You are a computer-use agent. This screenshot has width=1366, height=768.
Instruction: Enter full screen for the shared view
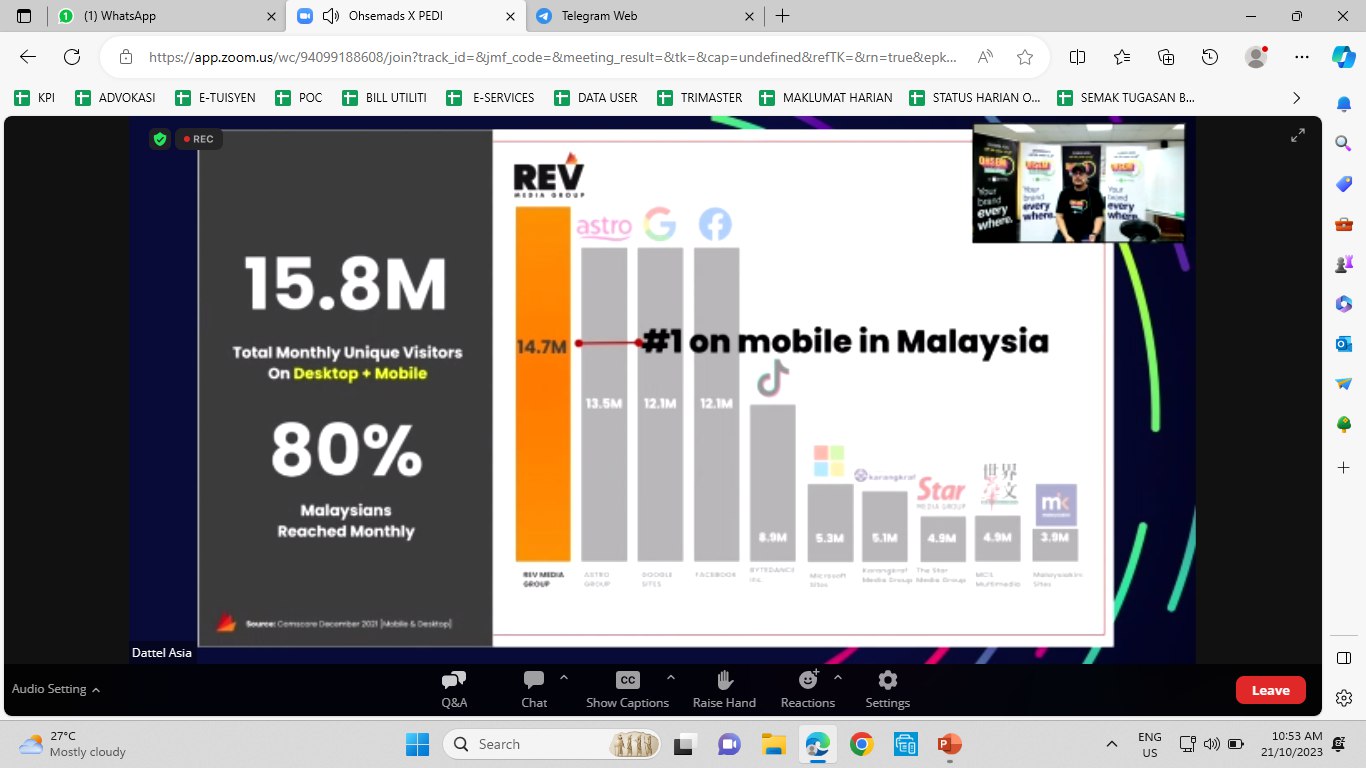(x=1298, y=135)
